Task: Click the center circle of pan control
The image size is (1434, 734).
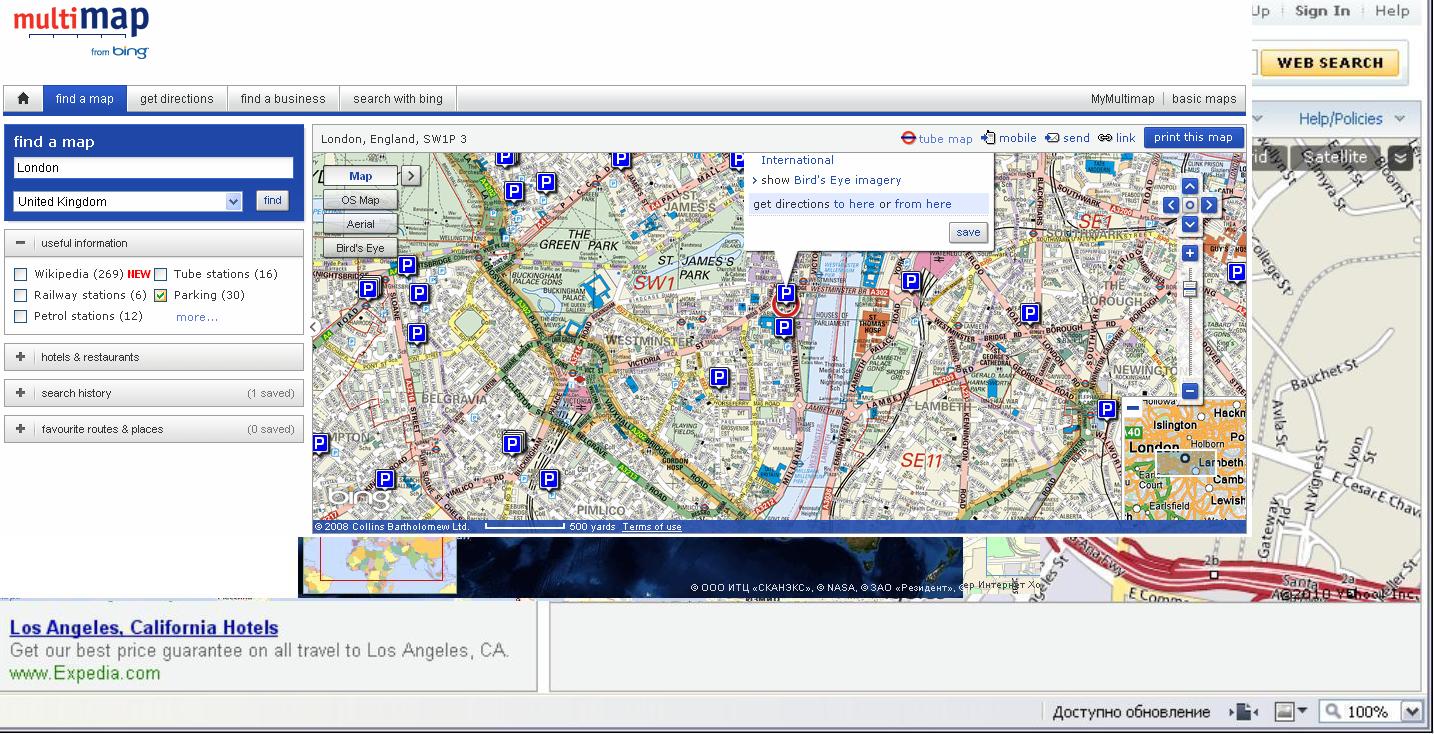Action: (1190, 205)
